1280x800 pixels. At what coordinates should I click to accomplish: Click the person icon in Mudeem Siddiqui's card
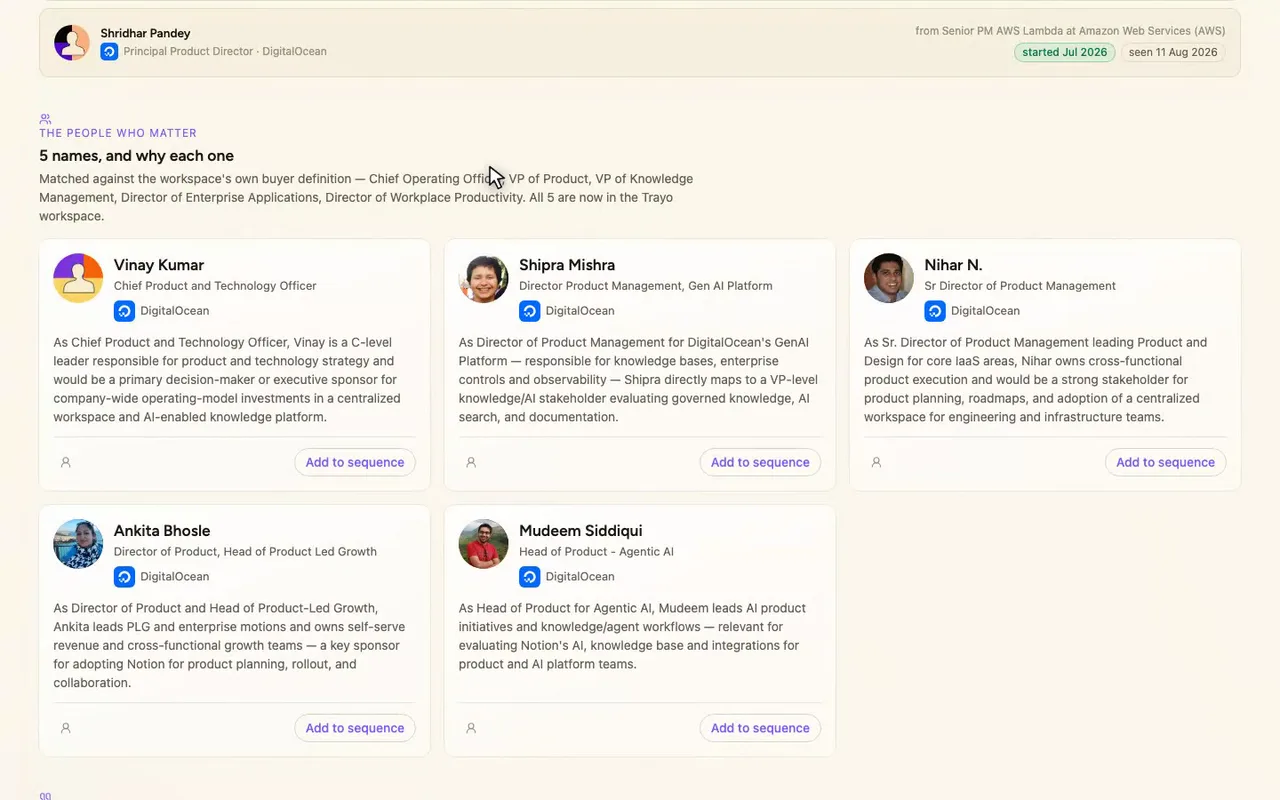click(x=471, y=728)
